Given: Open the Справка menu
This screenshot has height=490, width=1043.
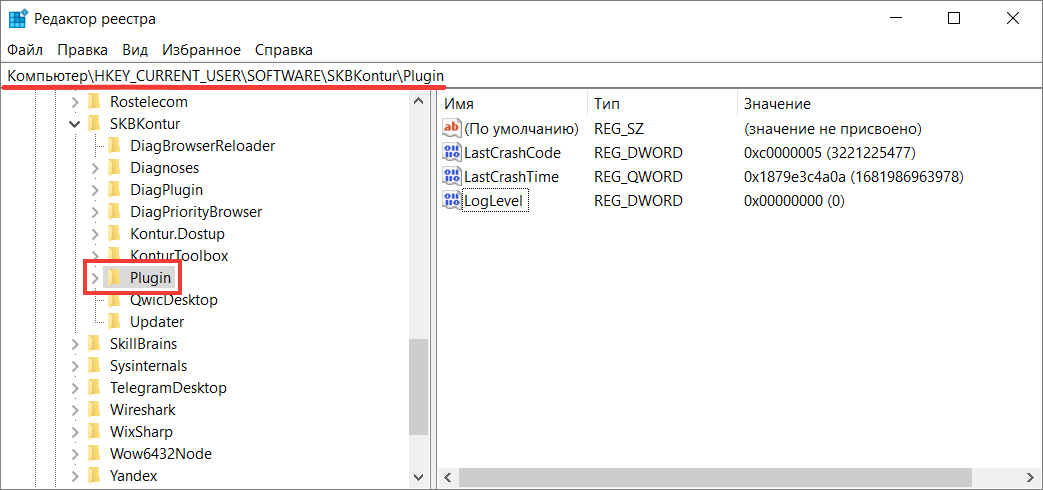Looking at the screenshot, I should [284, 50].
